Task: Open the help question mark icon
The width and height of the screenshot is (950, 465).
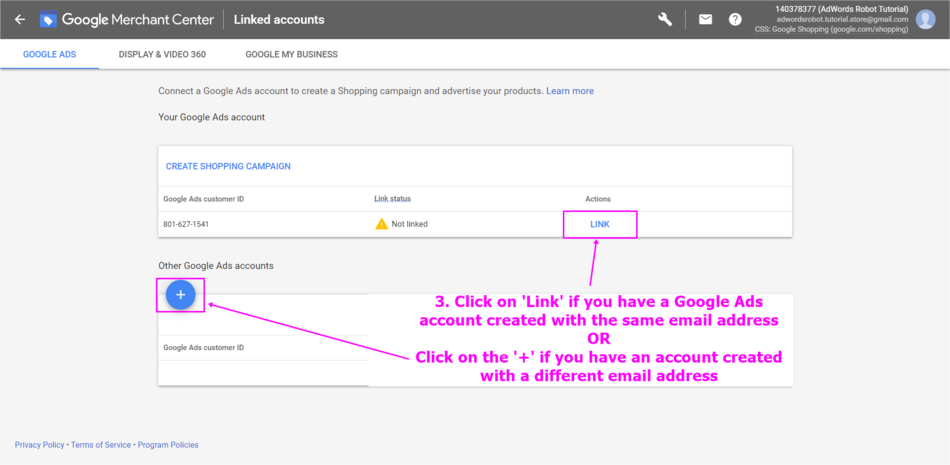Action: click(x=735, y=19)
